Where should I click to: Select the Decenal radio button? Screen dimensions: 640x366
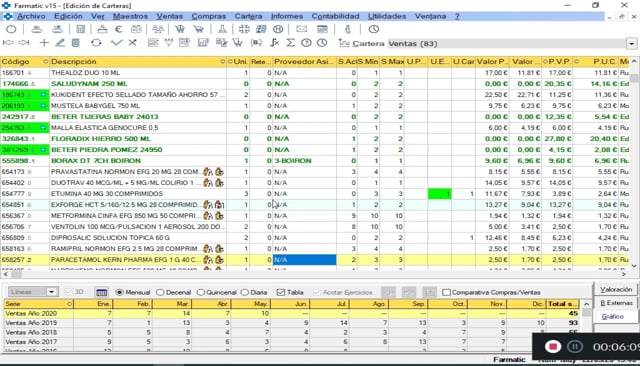pyautogui.click(x=160, y=293)
